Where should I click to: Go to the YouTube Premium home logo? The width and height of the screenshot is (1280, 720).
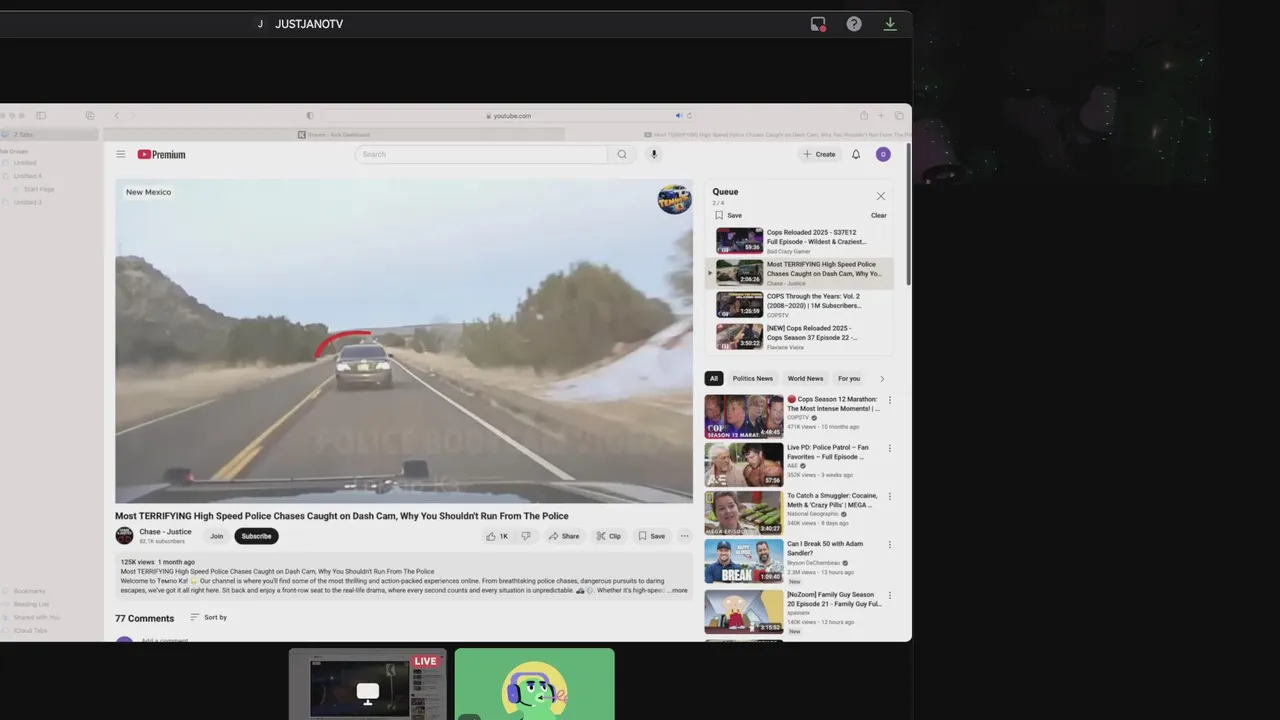pyautogui.click(x=162, y=154)
